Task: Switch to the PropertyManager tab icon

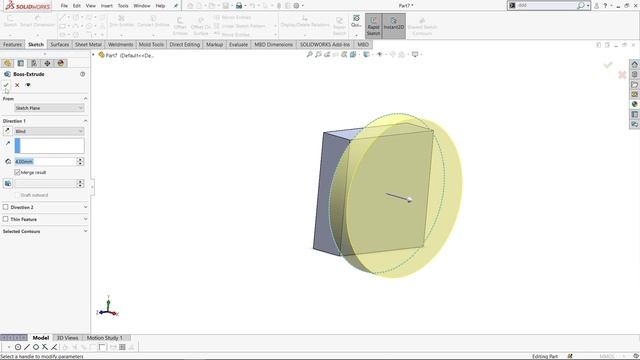Action: click(21, 63)
